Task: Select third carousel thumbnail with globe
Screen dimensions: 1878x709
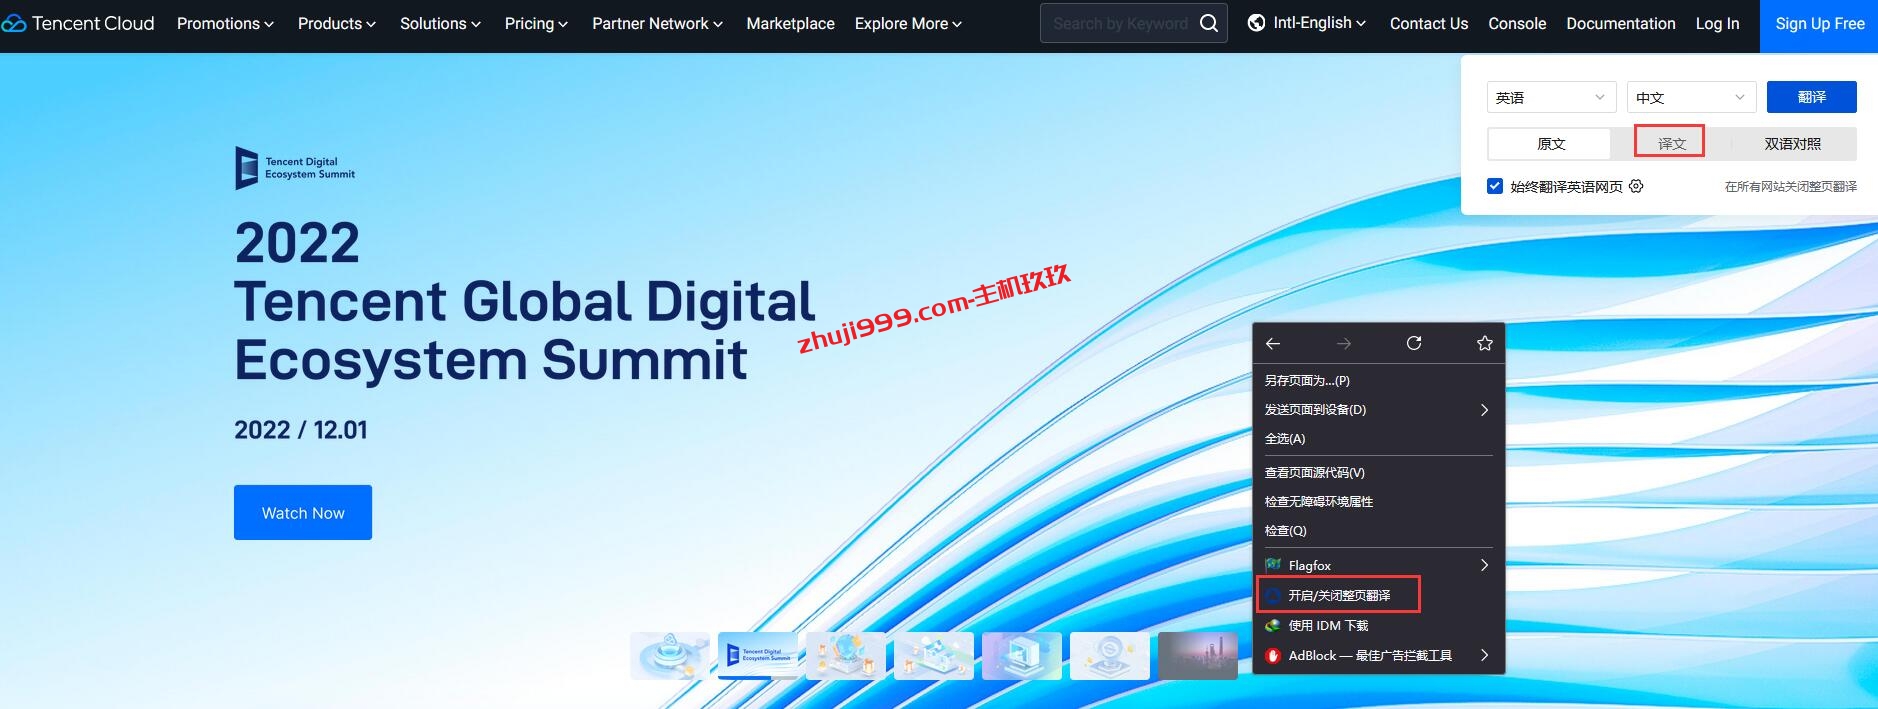Action: click(x=846, y=656)
